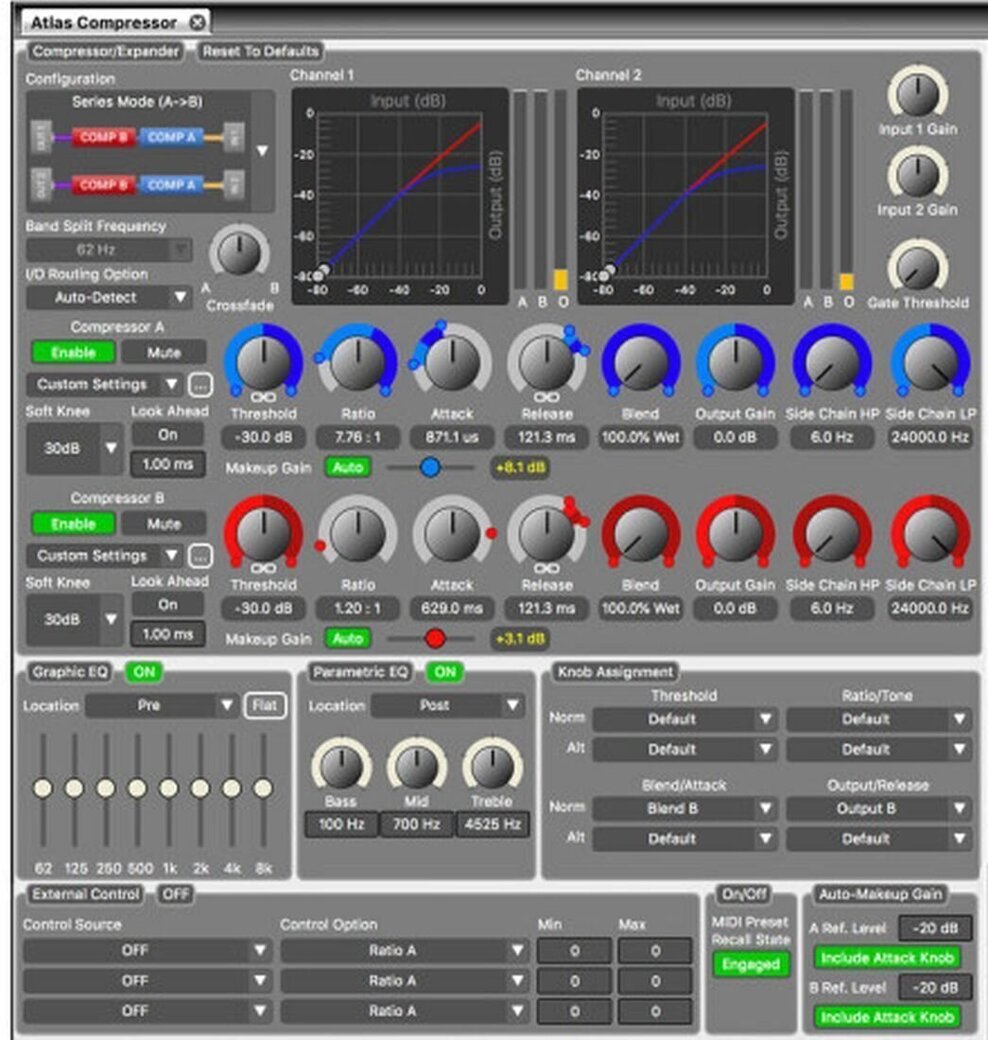Click Compressor A blue Ratio knob

point(358,360)
